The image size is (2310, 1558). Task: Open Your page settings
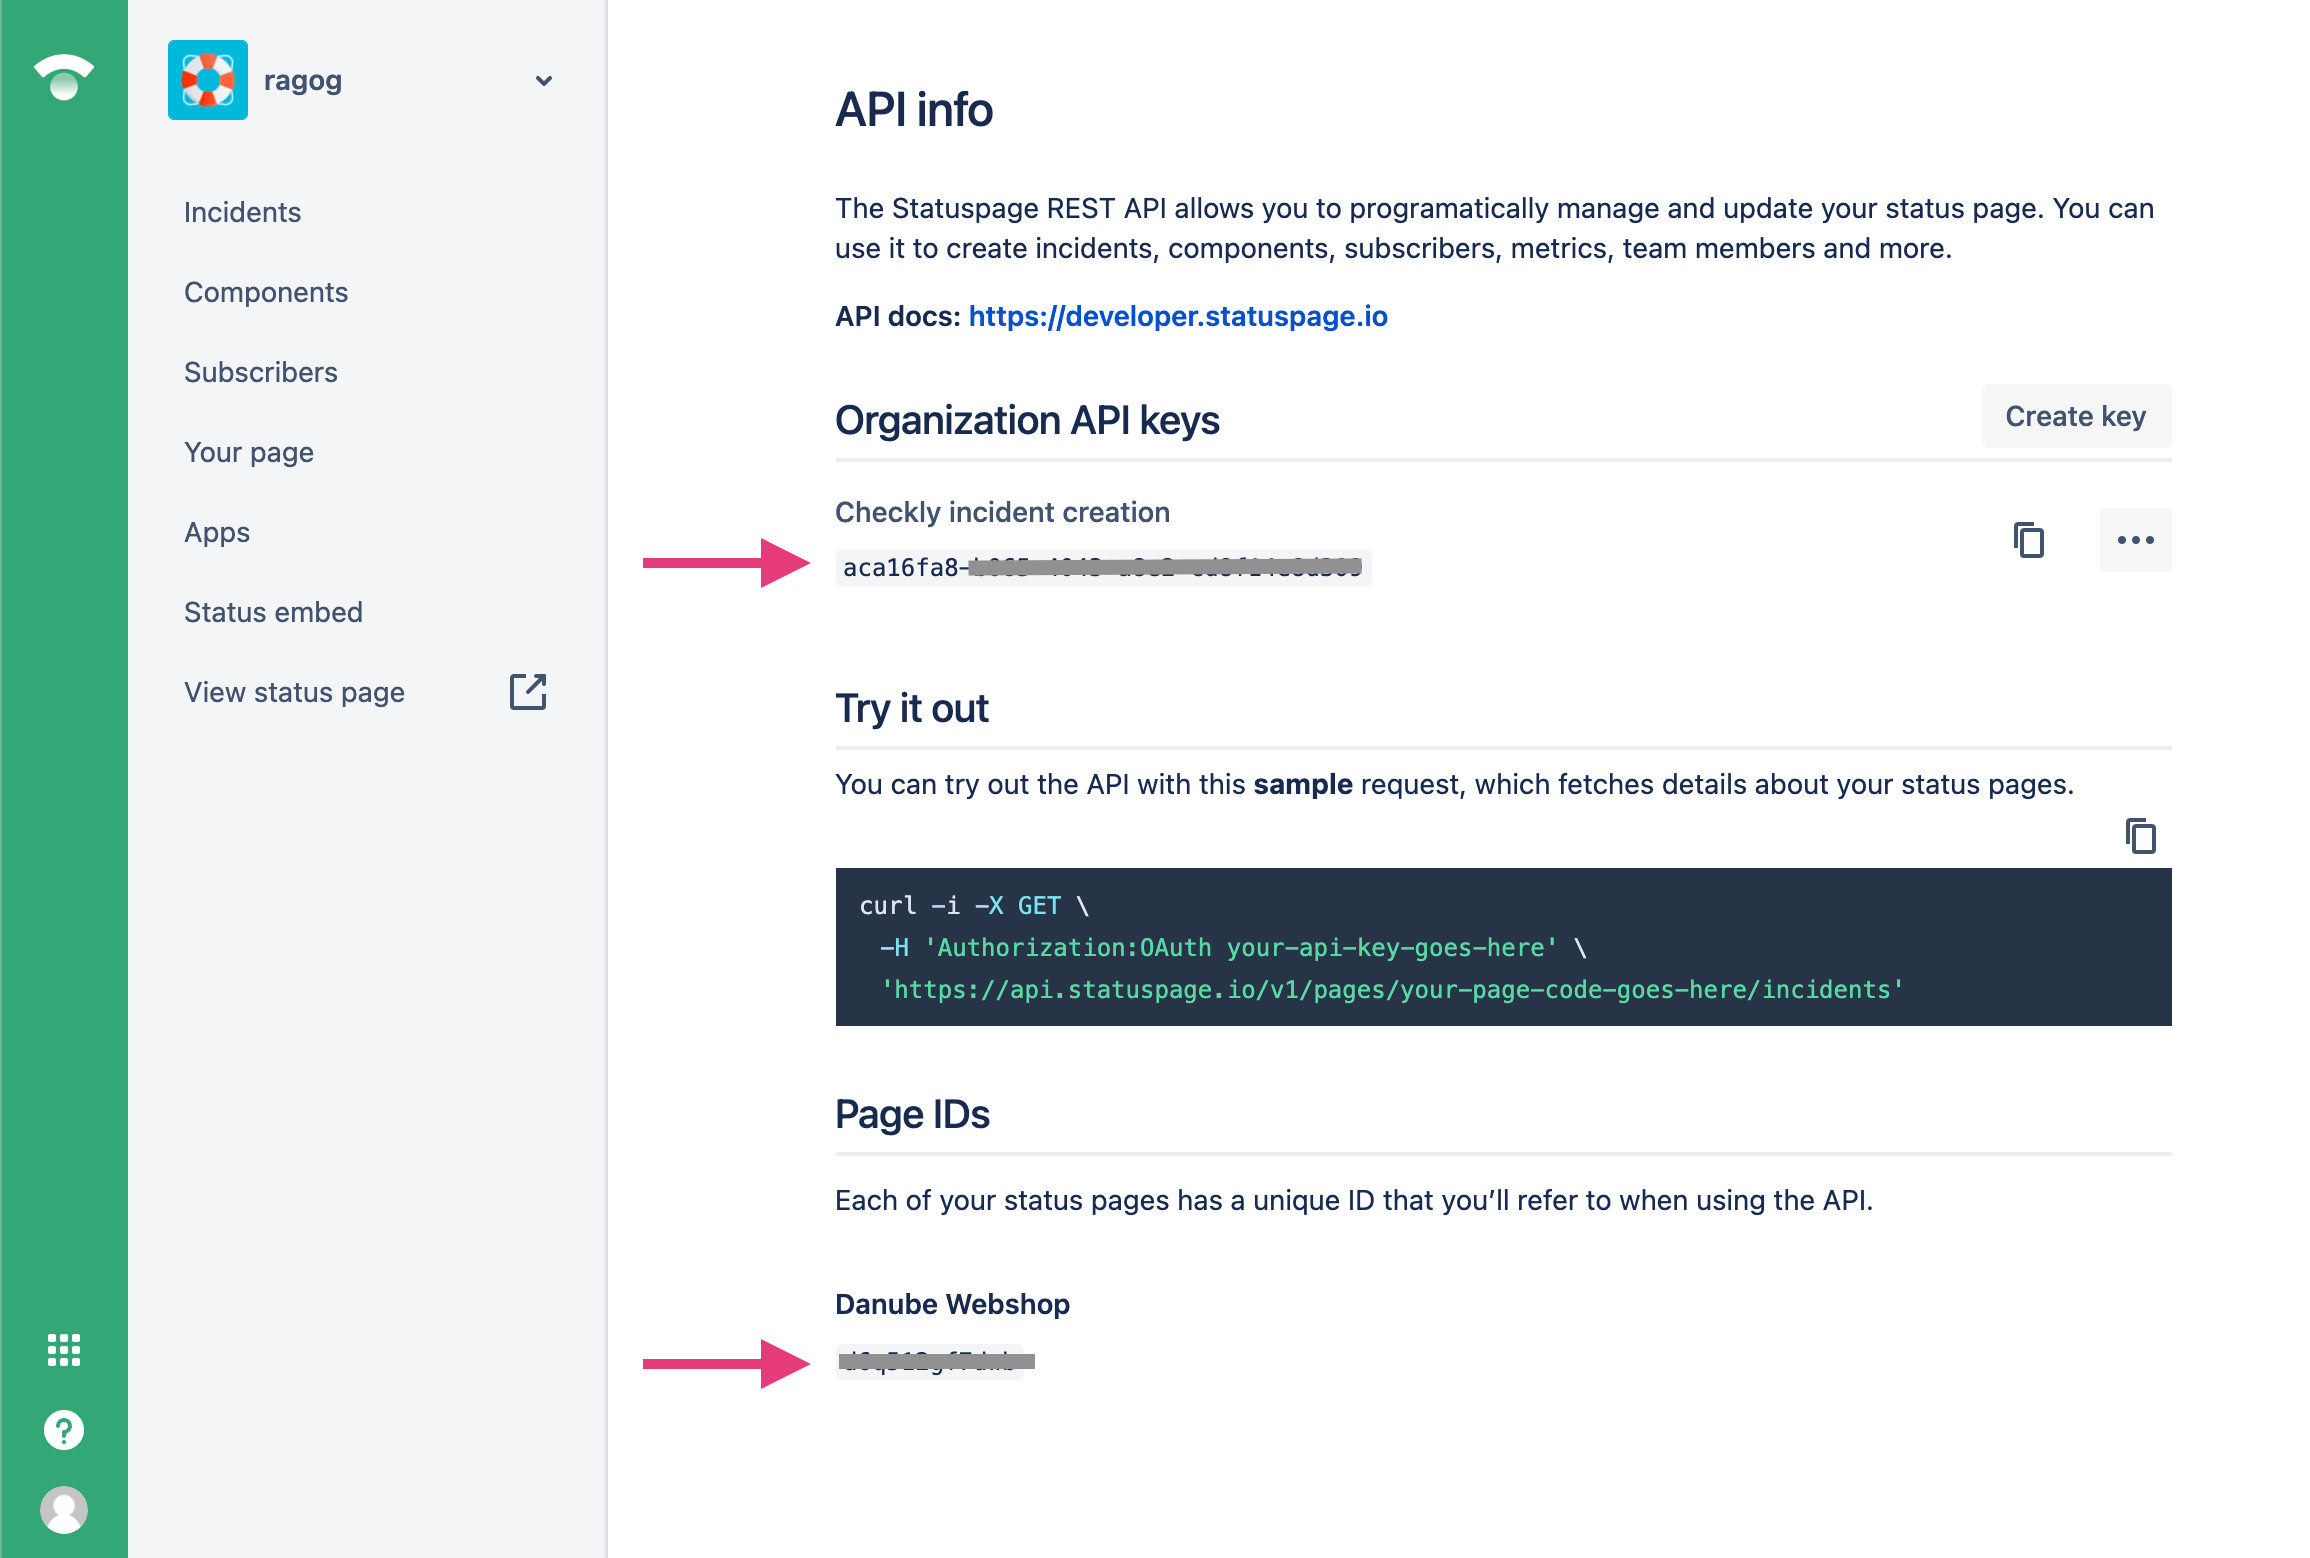(249, 452)
